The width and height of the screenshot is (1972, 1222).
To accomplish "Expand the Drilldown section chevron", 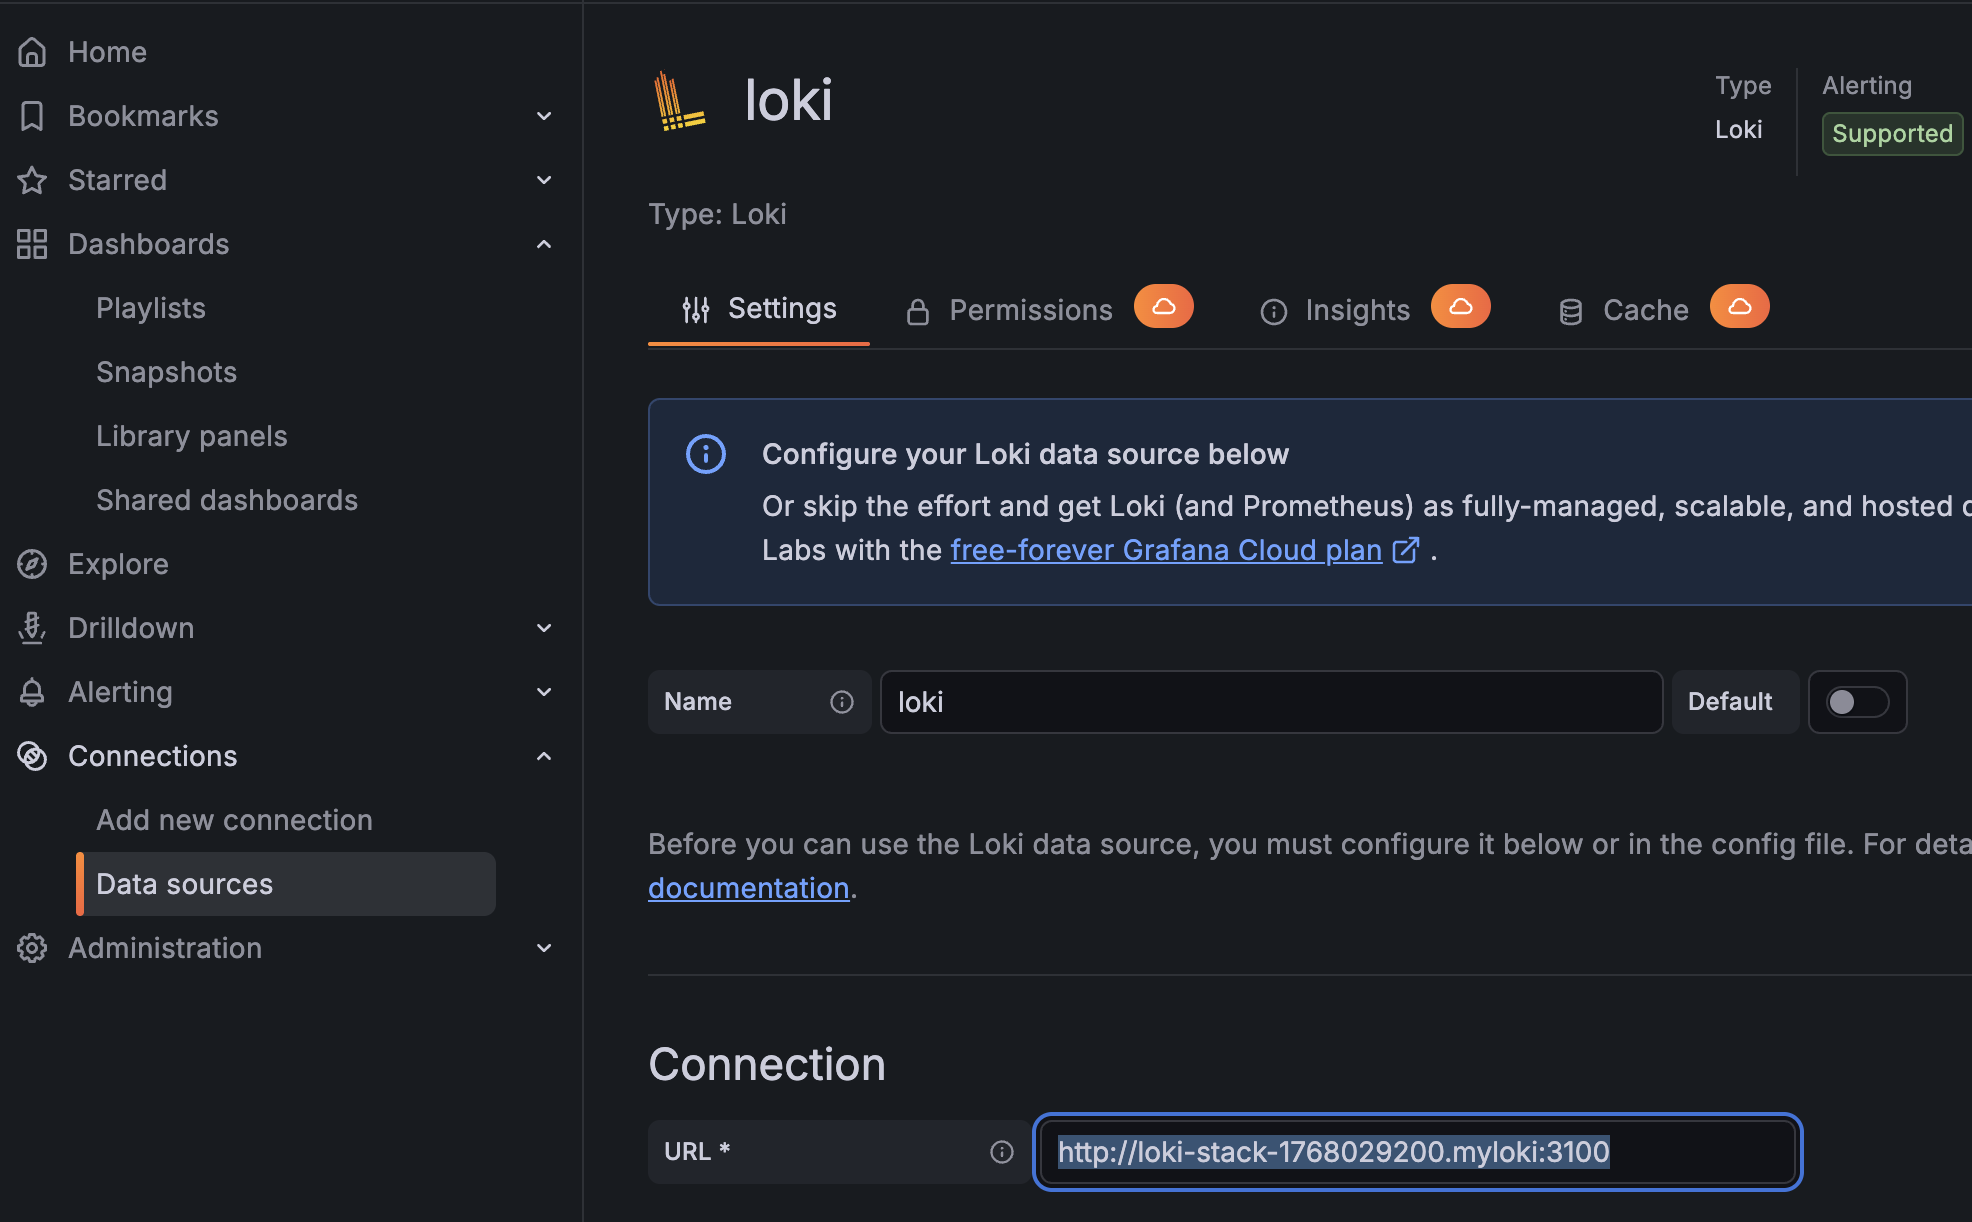I will 544,628.
